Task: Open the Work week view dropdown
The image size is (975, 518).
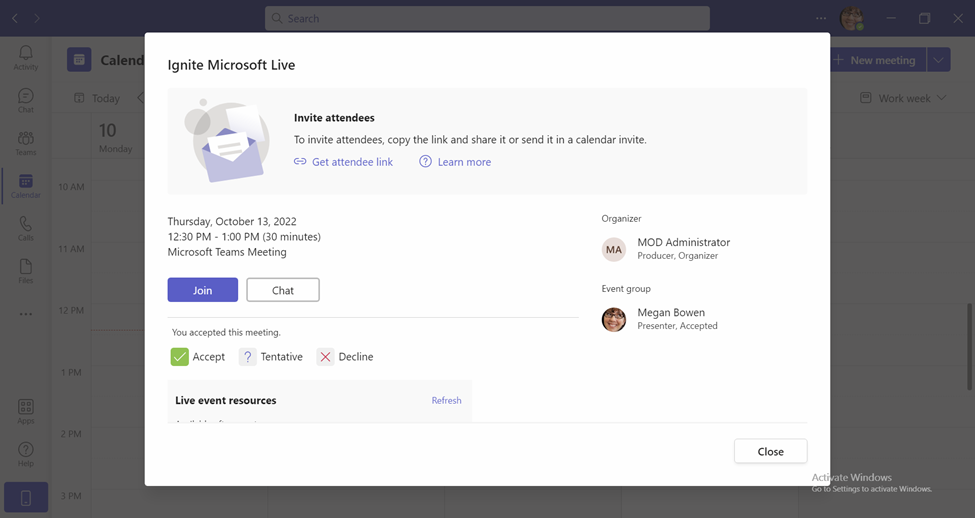Action: 903,98
